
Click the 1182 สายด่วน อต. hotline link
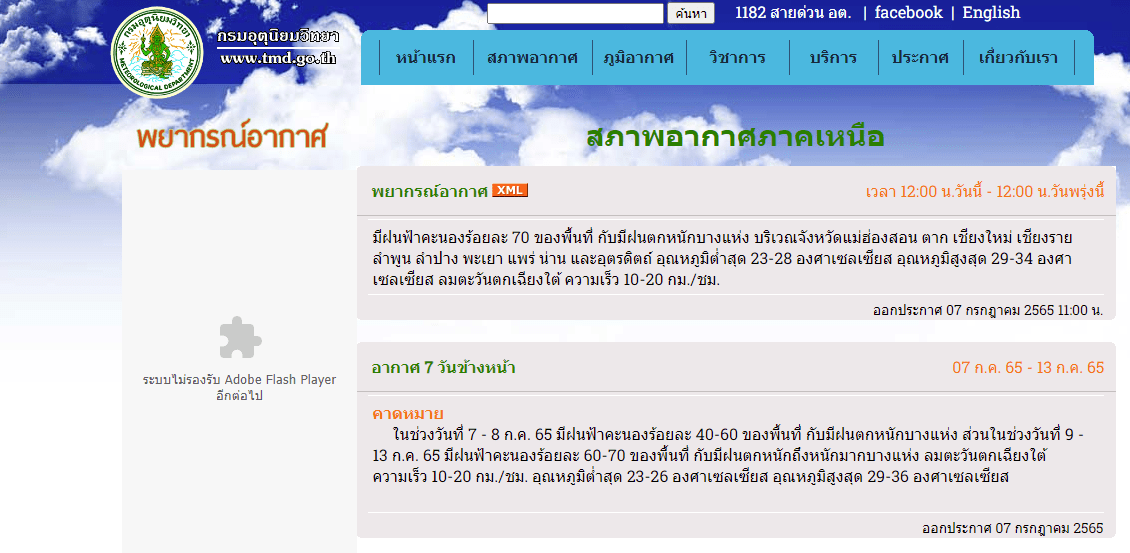coord(791,13)
